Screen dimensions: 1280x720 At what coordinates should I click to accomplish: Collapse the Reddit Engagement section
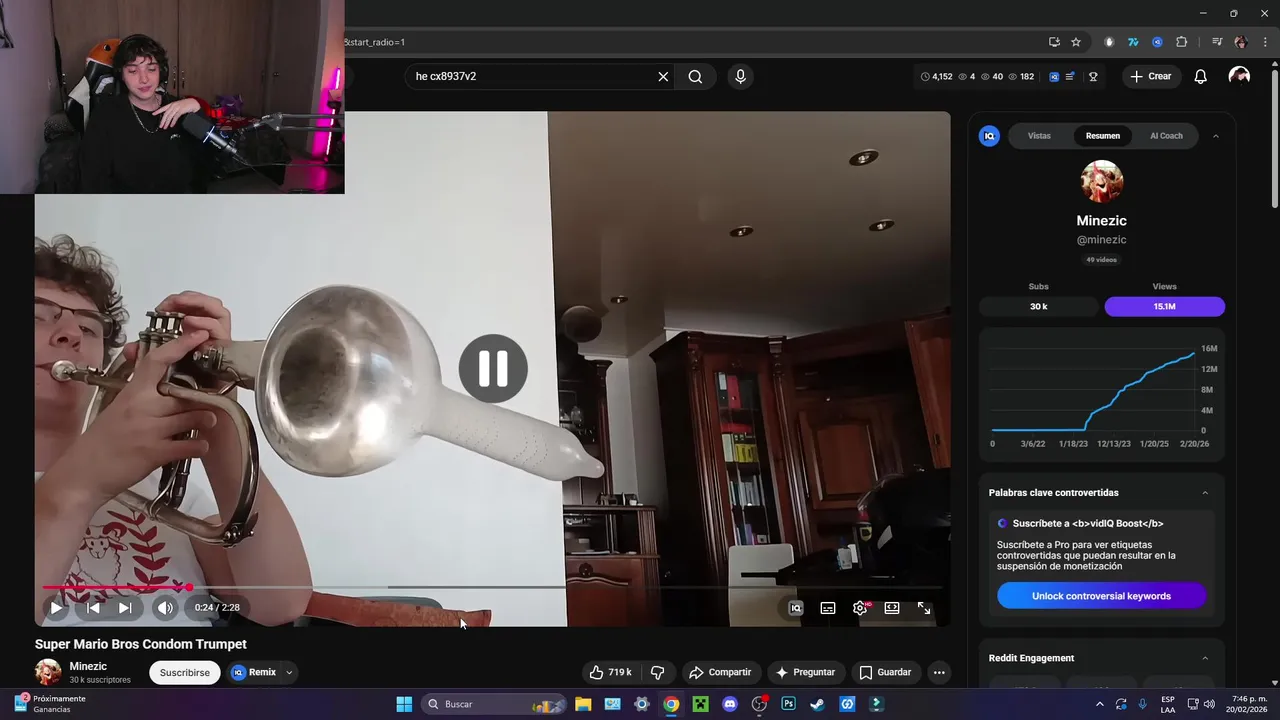pyautogui.click(x=1205, y=658)
